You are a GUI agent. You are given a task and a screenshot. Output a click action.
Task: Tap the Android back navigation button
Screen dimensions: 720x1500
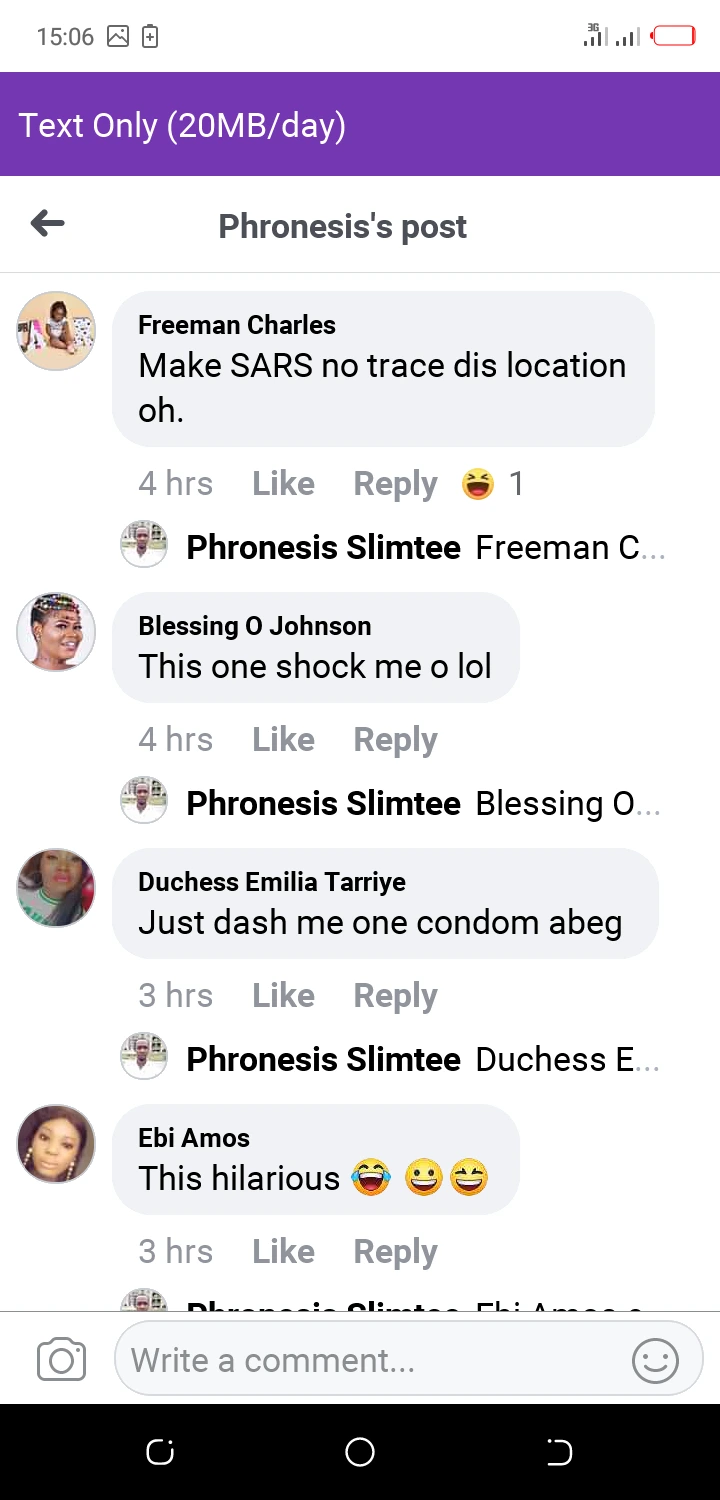[x=559, y=1452]
